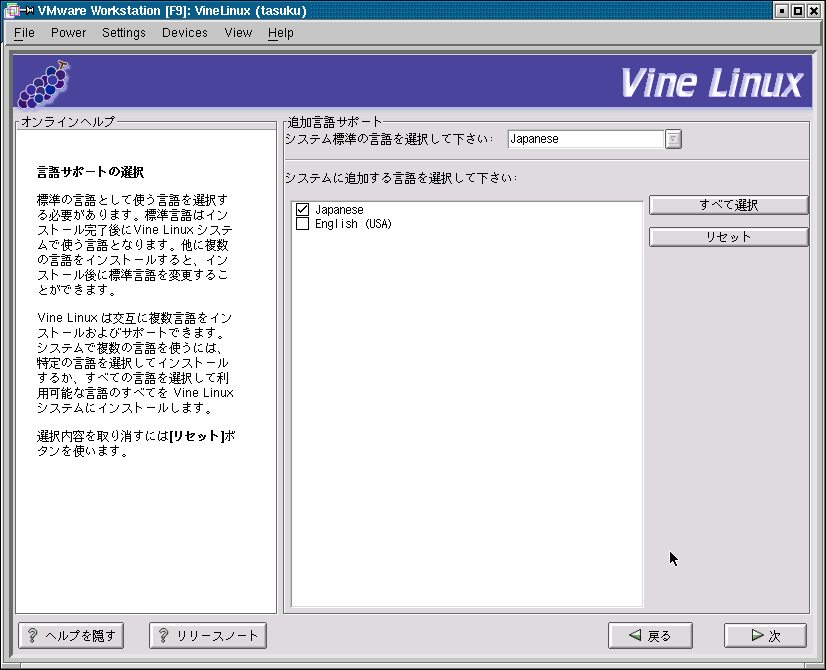
Task: Open the default language dropdown arrow
Action: point(674,139)
